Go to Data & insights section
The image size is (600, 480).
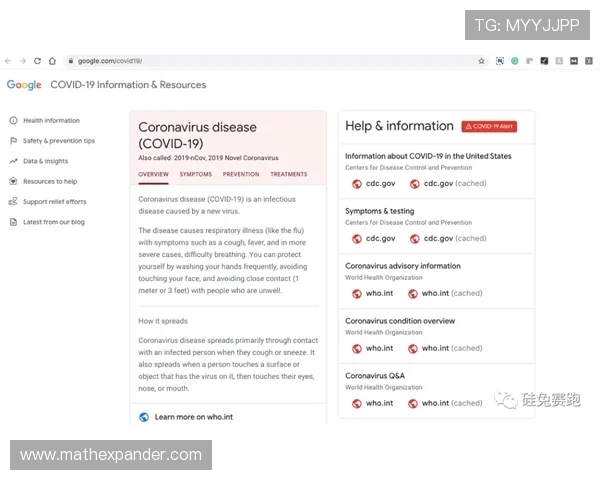[x=45, y=161]
